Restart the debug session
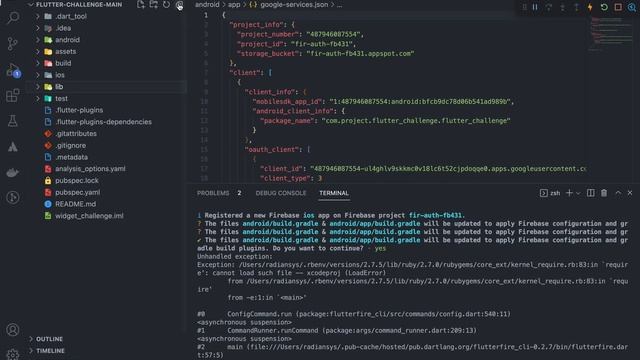The height and width of the screenshot is (360, 640). pyautogui.click(x=604, y=7)
